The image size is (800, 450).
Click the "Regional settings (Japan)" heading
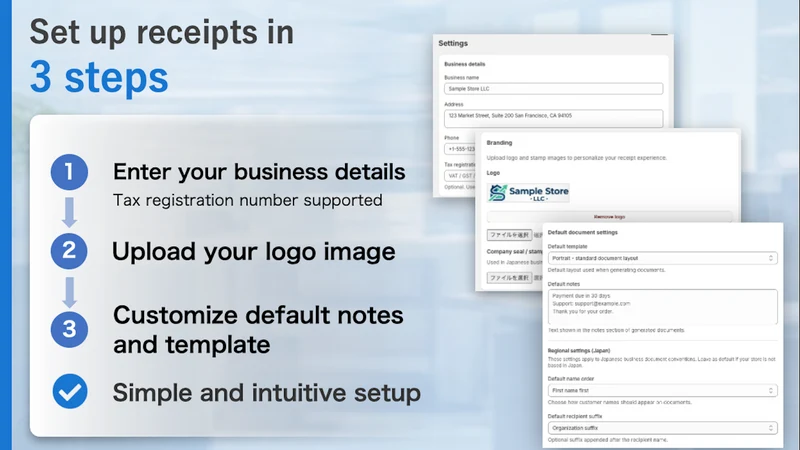coord(579,351)
